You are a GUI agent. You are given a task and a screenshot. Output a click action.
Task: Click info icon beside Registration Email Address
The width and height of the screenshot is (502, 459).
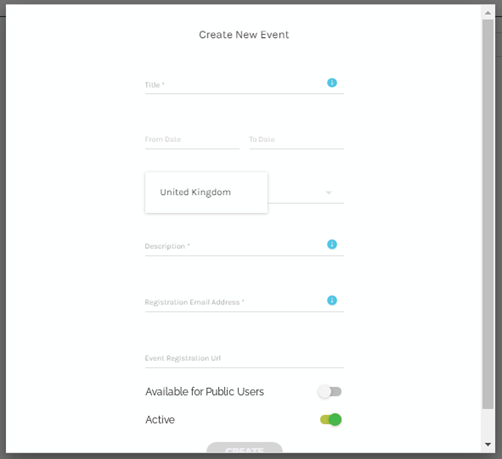tap(332, 300)
